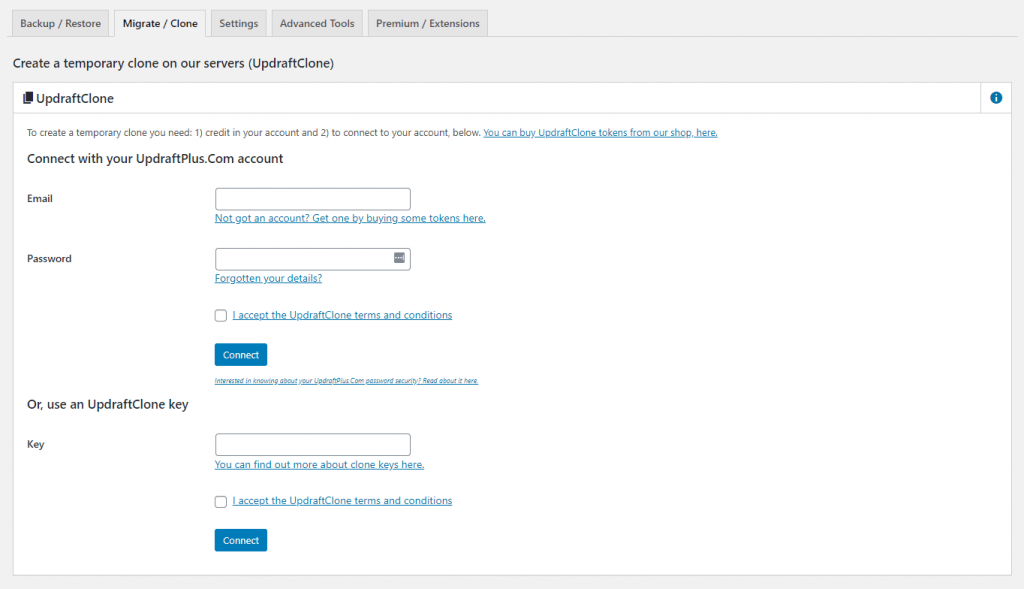Go to the Advanced Tools tab
This screenshot has height=589, width=1024.
(x=317, y=23)
